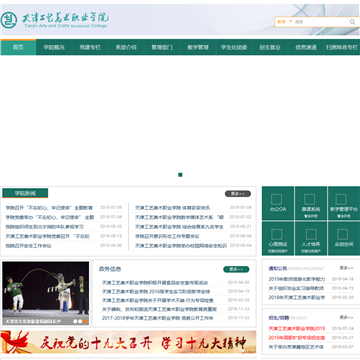Go to the 首页 nav tab
The image size is (360, 360).
point(18,47)
